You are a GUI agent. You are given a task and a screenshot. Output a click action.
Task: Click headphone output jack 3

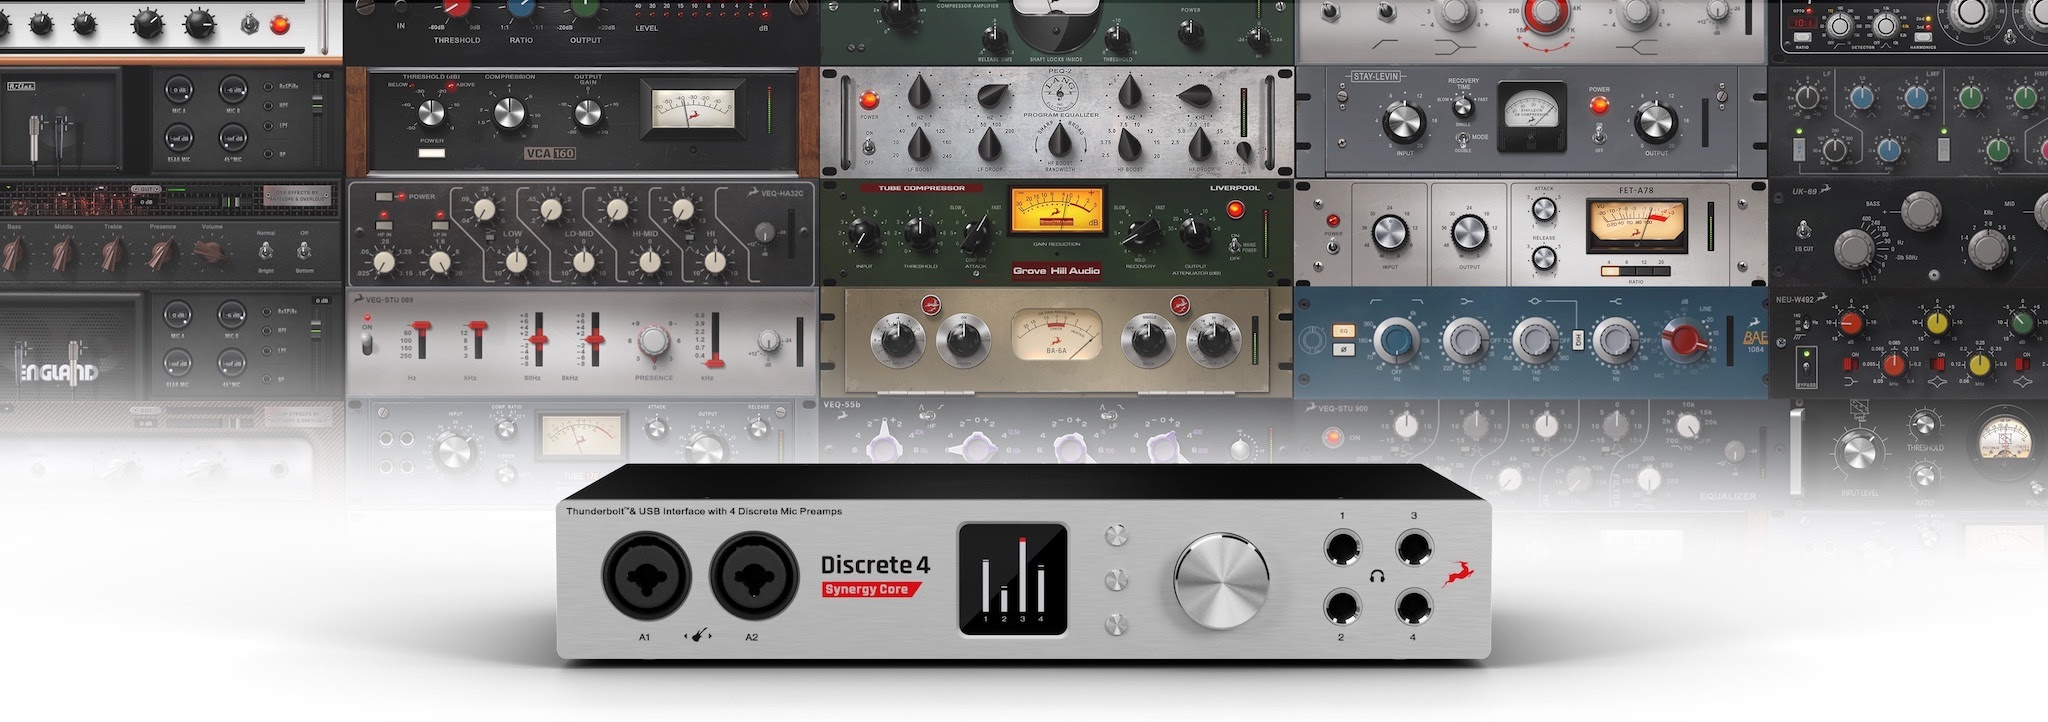(1412, 549)
